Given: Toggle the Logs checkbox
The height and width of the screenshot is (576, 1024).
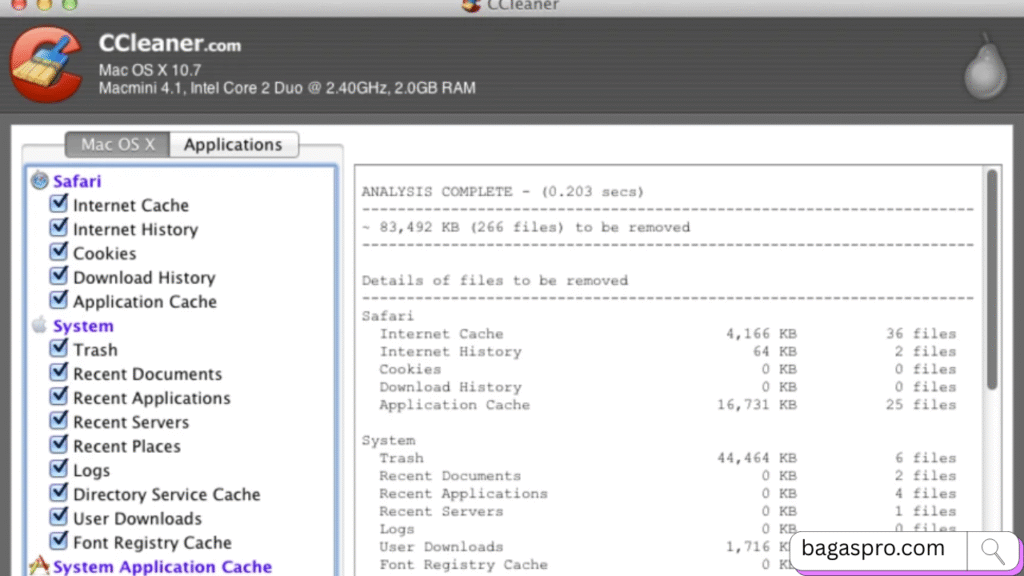Looking at the screenshot, I should click(58, 470).
